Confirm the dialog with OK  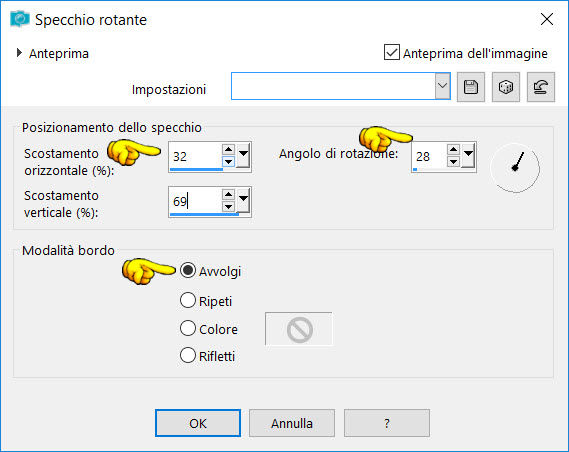point(198,423)
